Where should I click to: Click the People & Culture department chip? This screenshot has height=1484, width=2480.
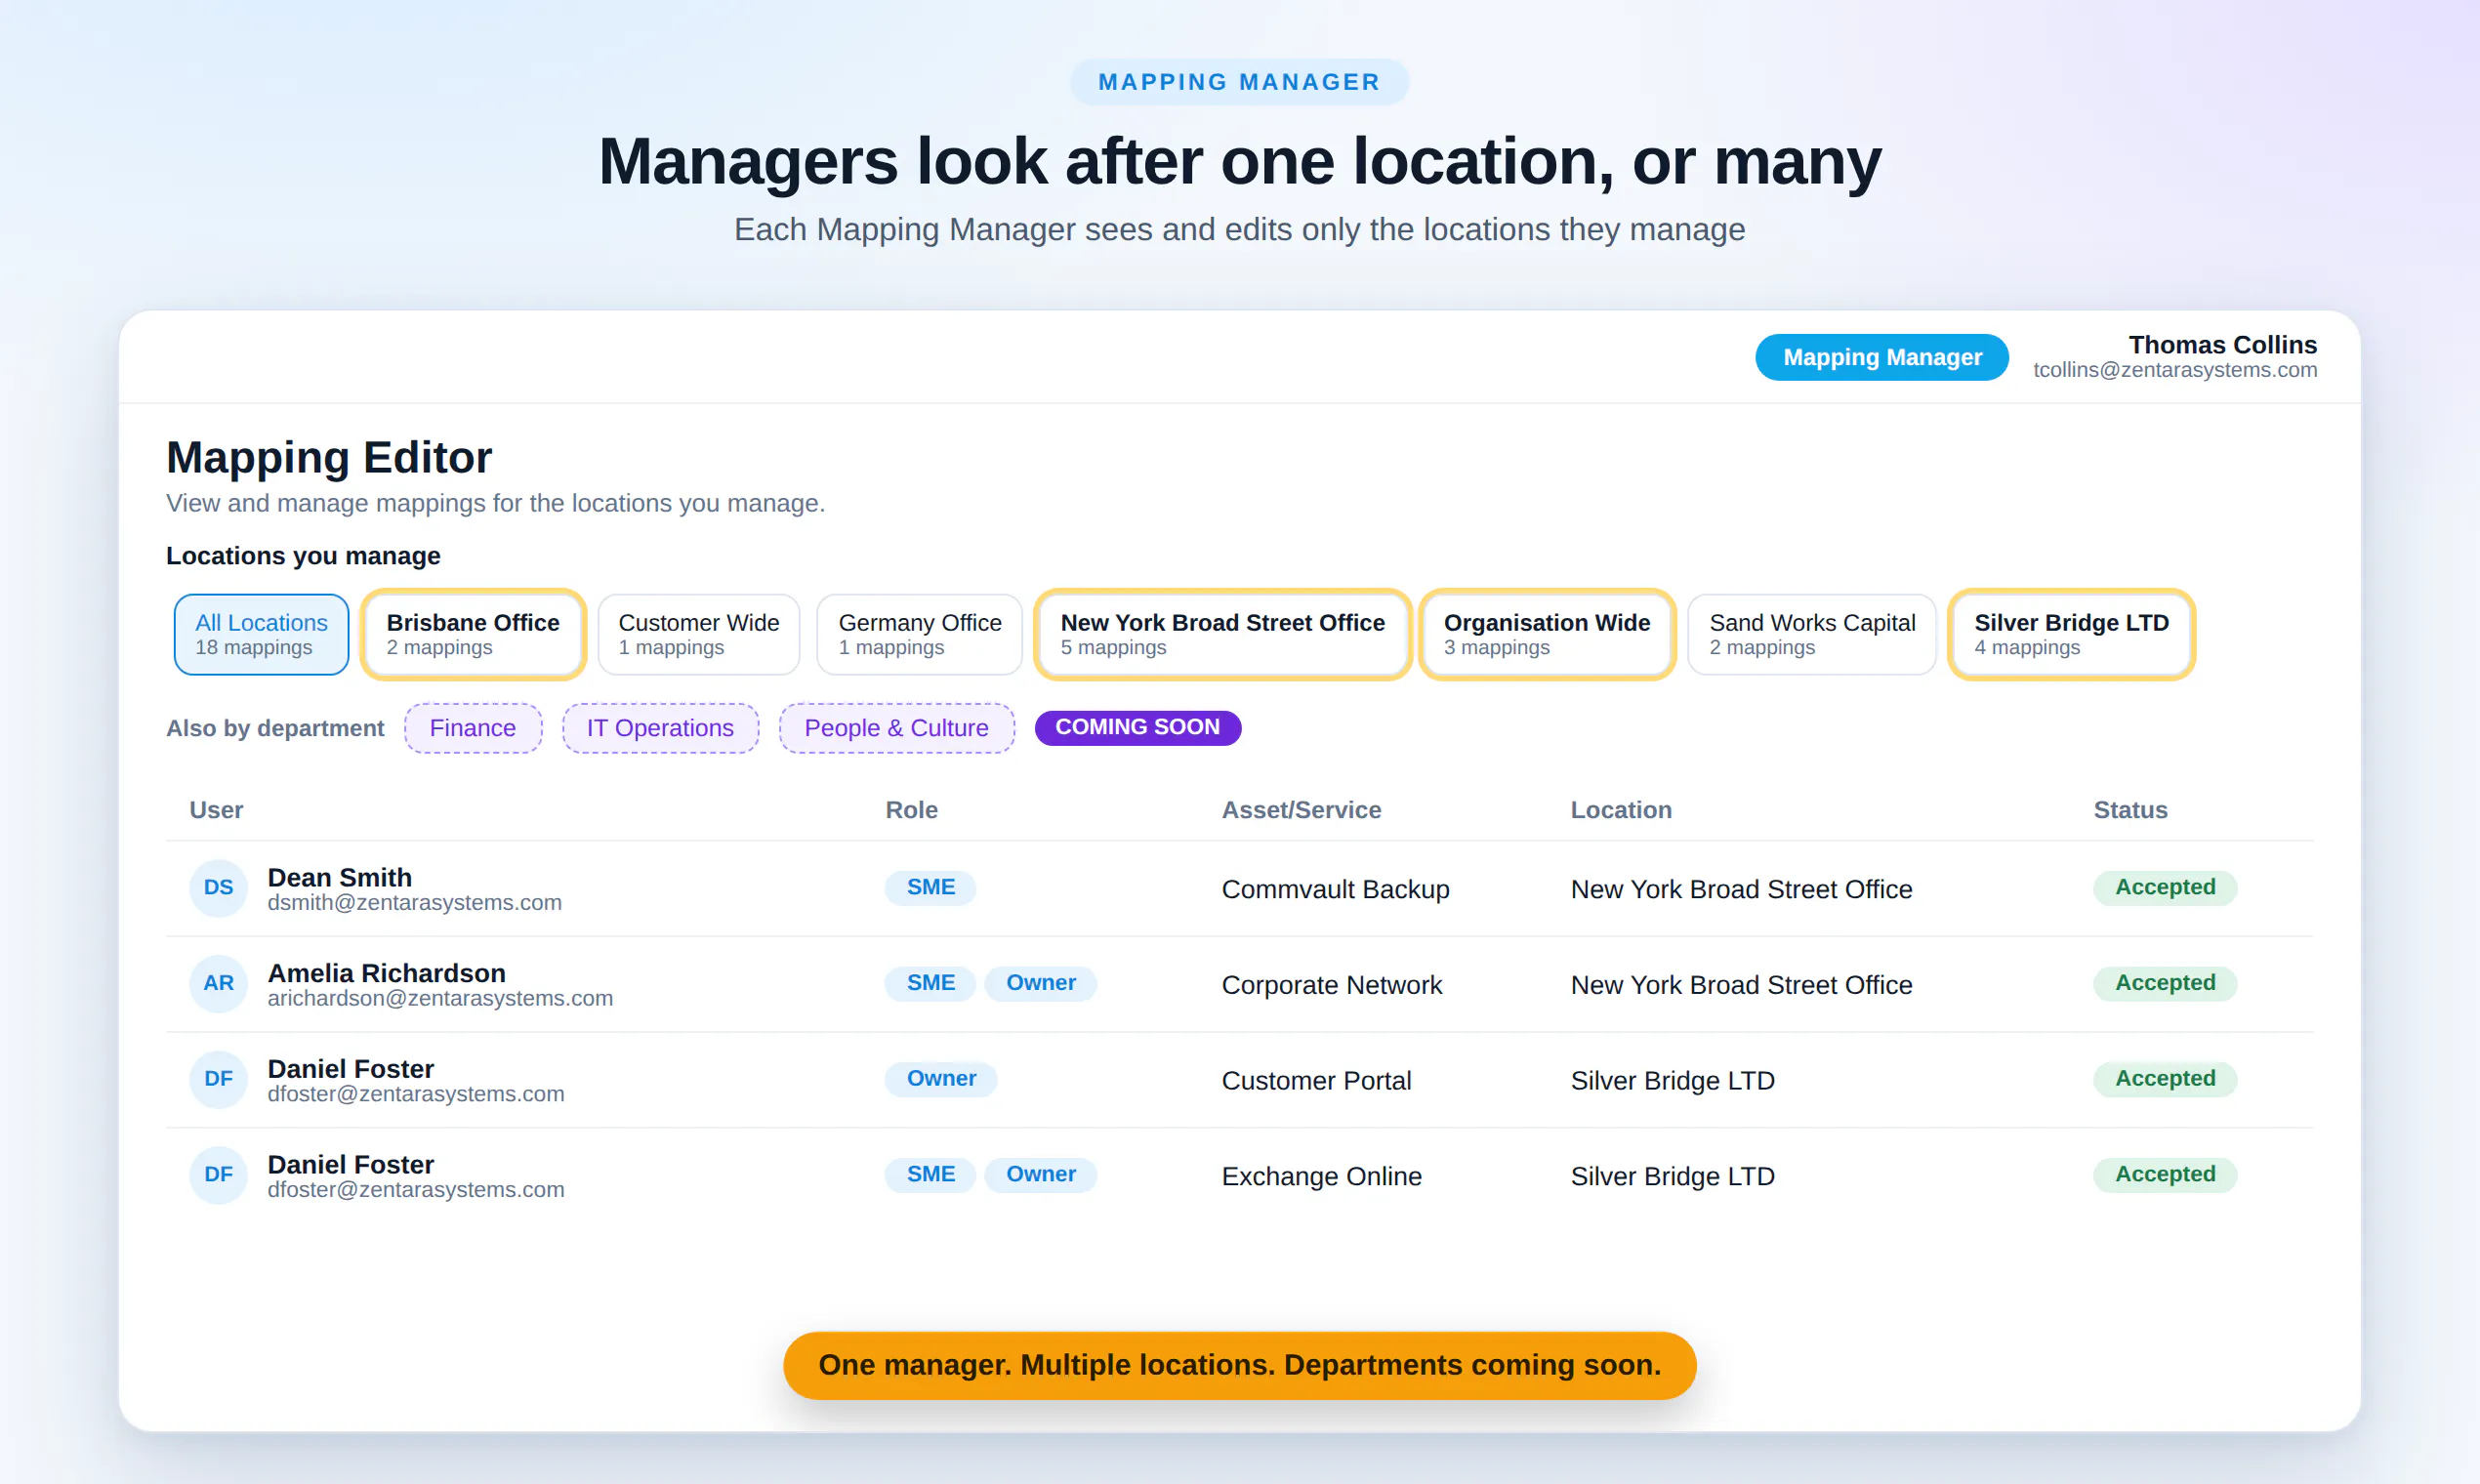pos(896,728)
